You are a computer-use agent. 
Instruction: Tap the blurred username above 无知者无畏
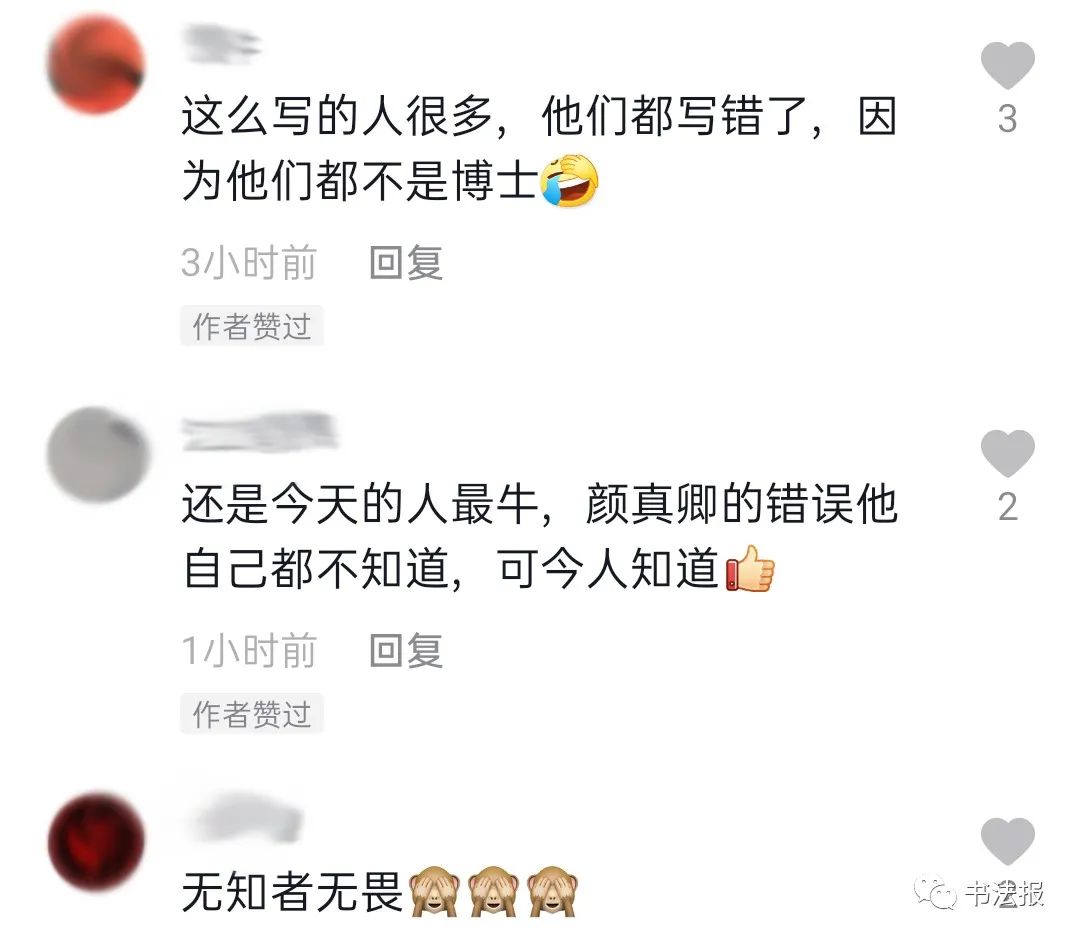point(248,819)
